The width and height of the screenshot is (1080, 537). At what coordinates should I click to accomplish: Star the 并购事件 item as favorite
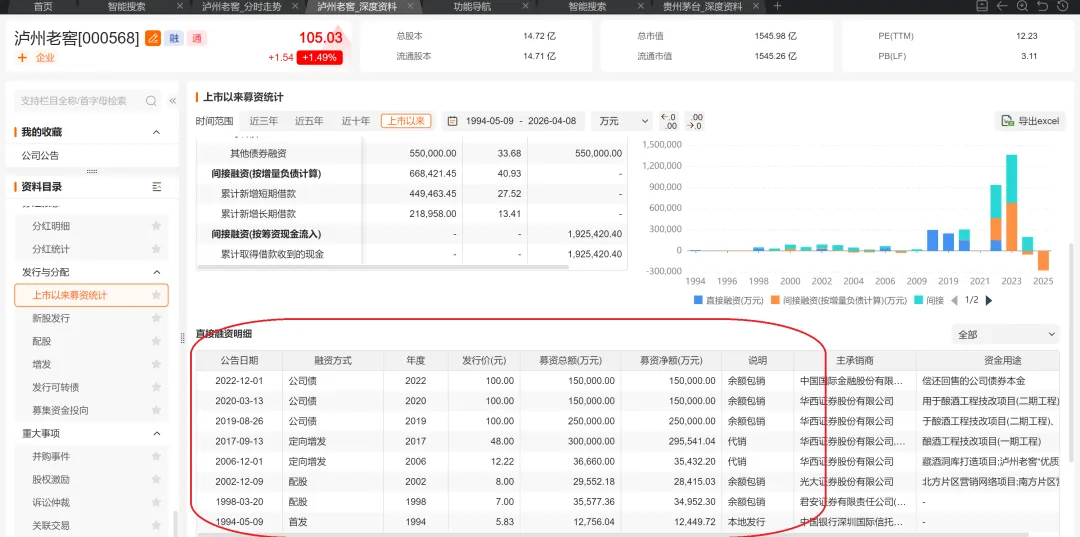156,456
